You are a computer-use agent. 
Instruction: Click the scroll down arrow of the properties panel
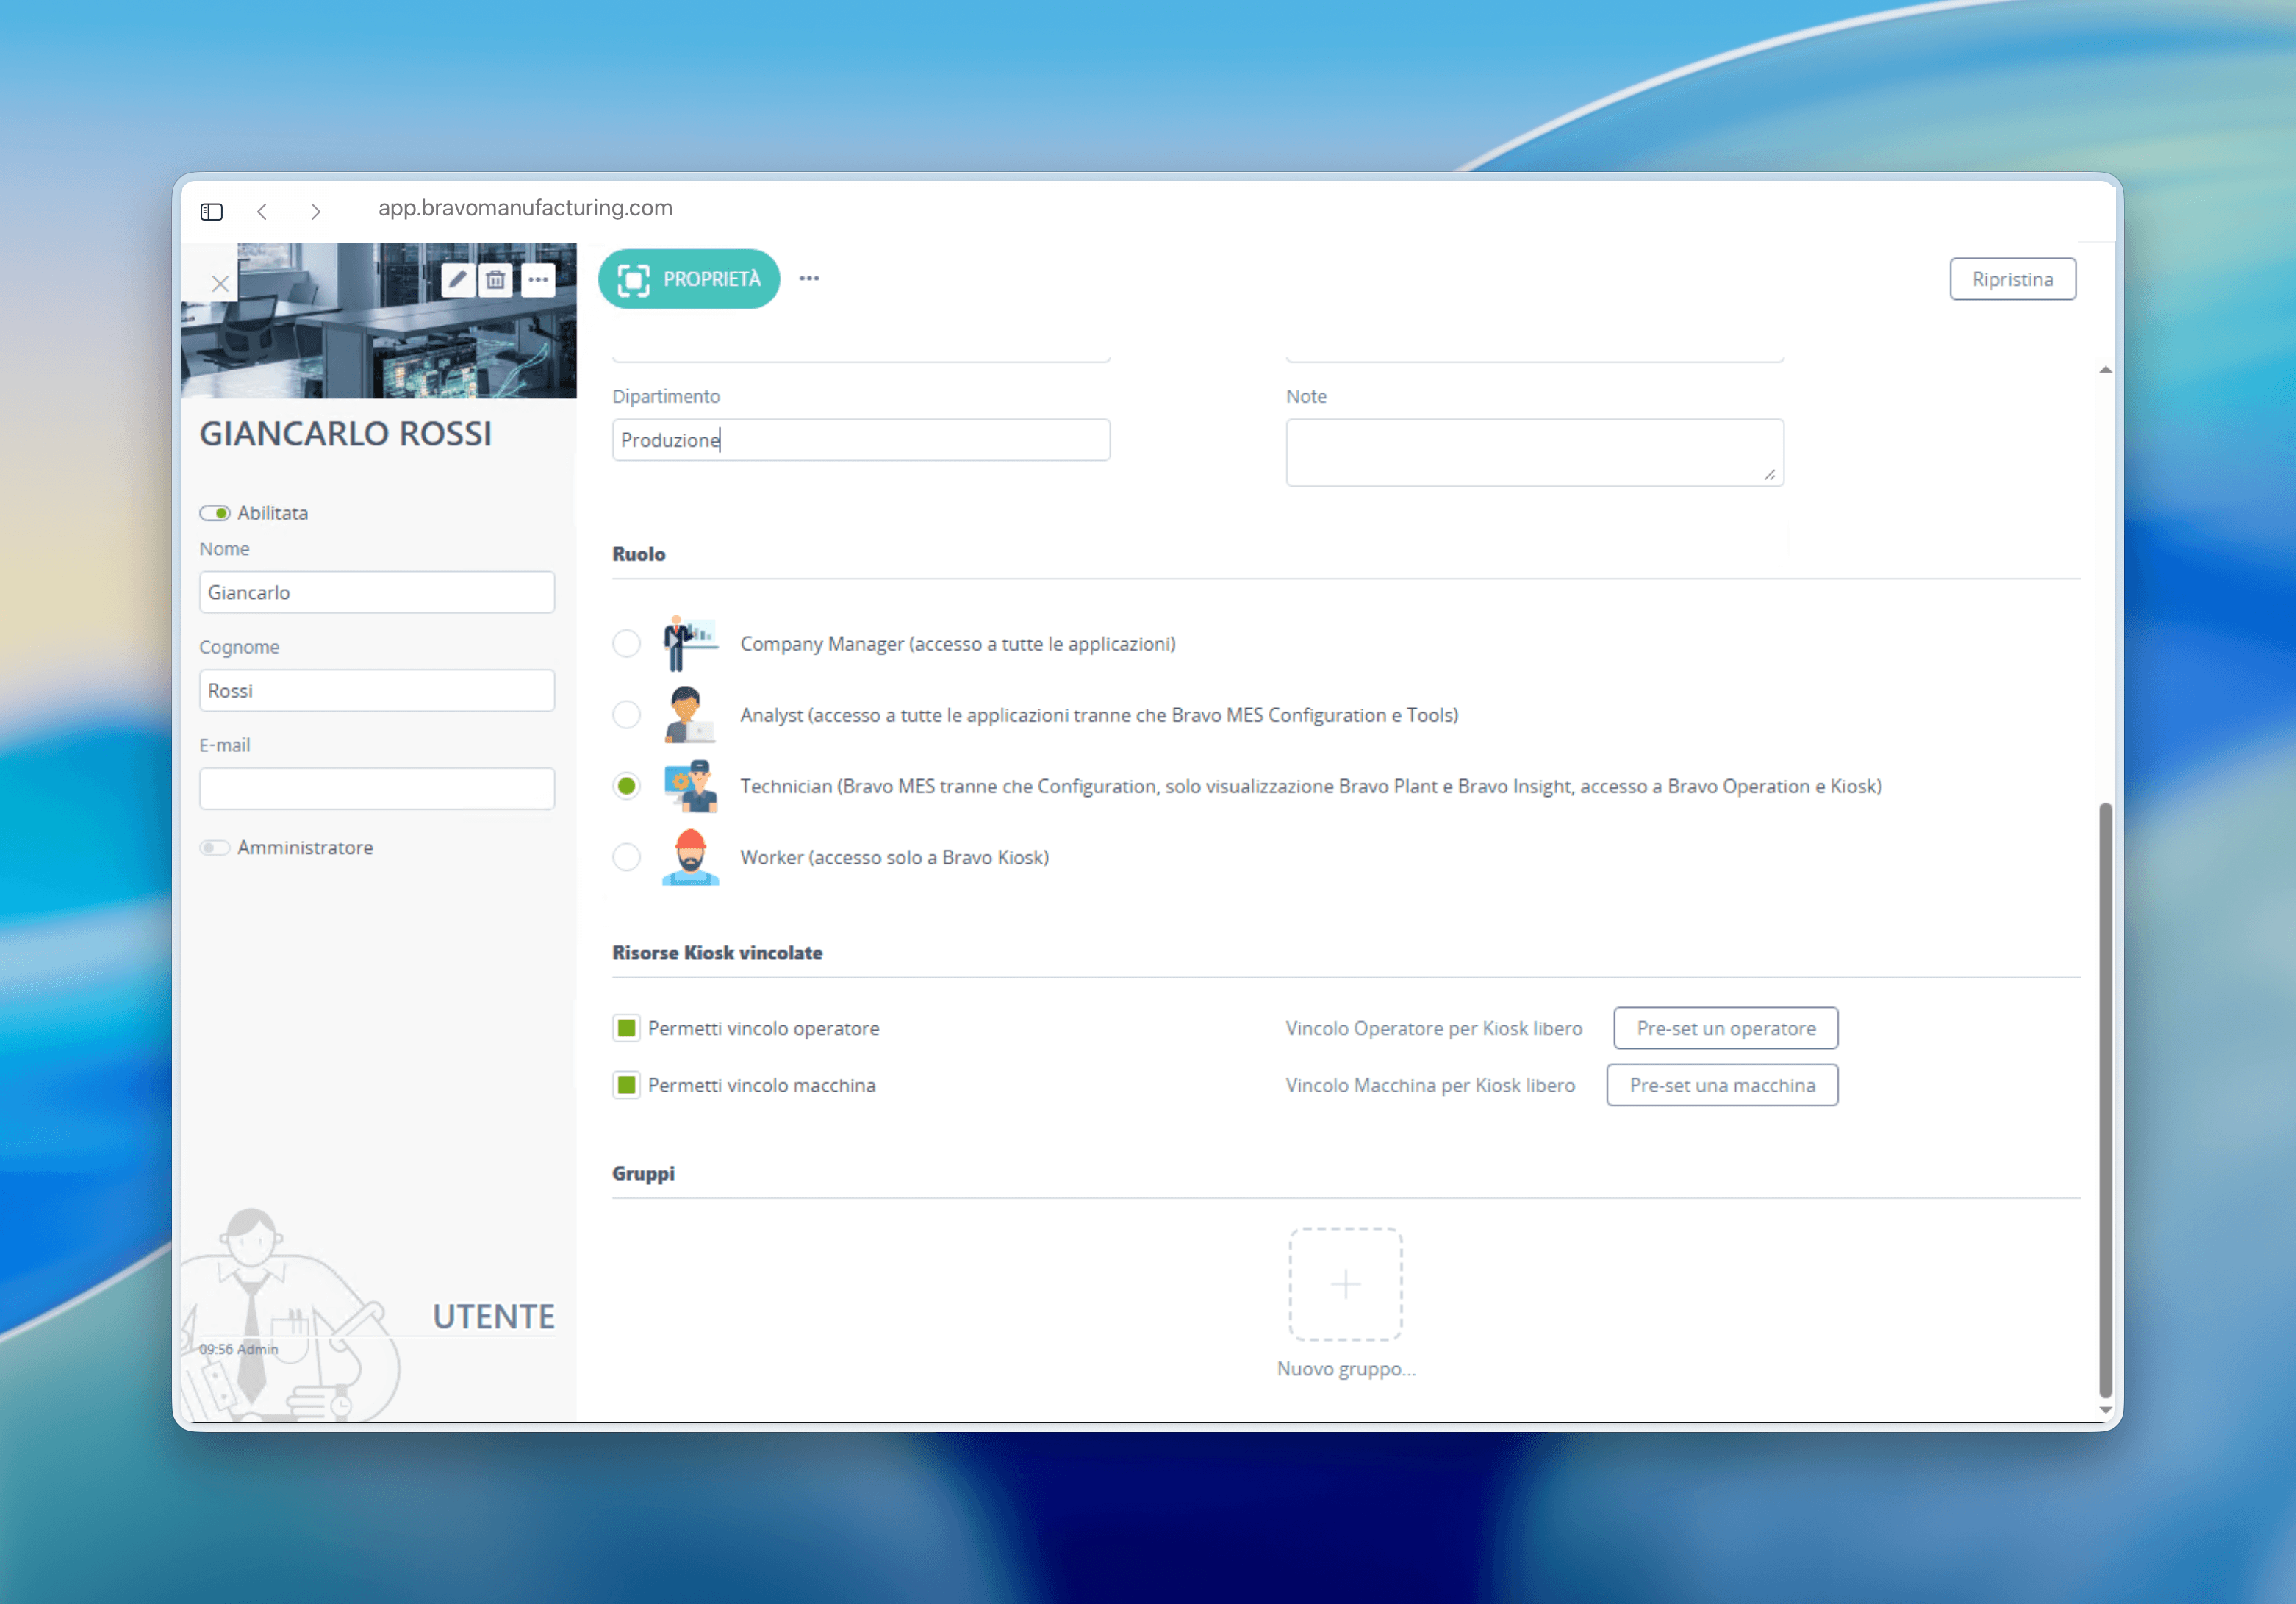[x=2105, y=1410]
